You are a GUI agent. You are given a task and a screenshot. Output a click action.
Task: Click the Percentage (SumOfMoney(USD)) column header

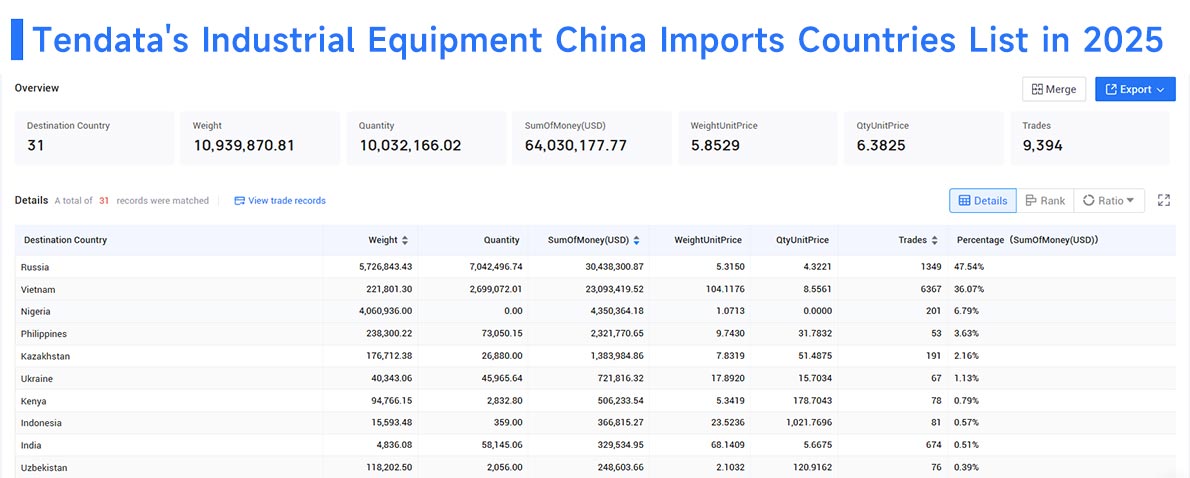(x=1028, y=240)
